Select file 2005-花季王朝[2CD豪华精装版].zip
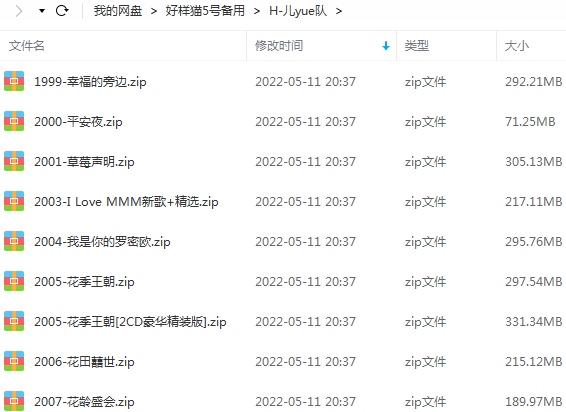This screenshot has height=412, width=566. pos(130,321)
